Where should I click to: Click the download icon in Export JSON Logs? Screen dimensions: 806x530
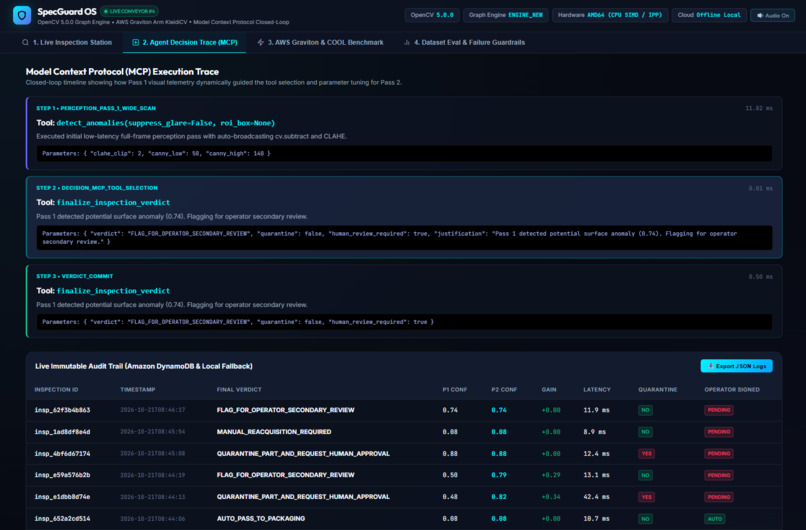(710, 366)
